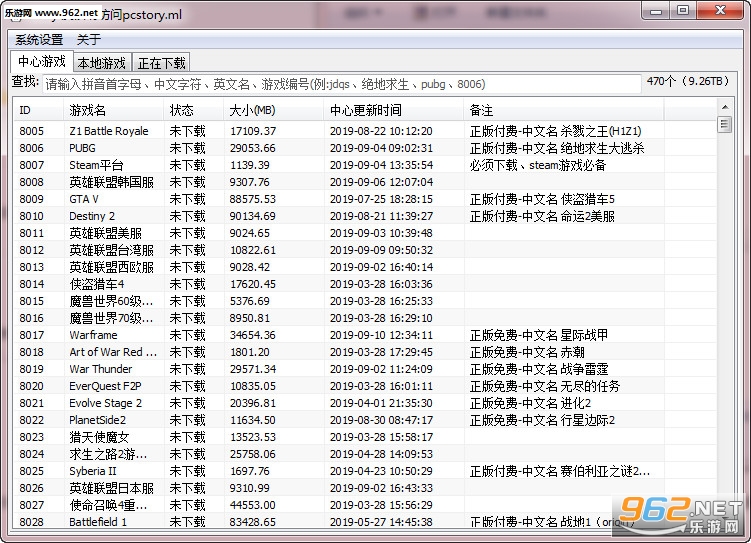Sort by the 大小(MB) column header
Viewport: 751px width, 543px height.
[x=273, y=111]
